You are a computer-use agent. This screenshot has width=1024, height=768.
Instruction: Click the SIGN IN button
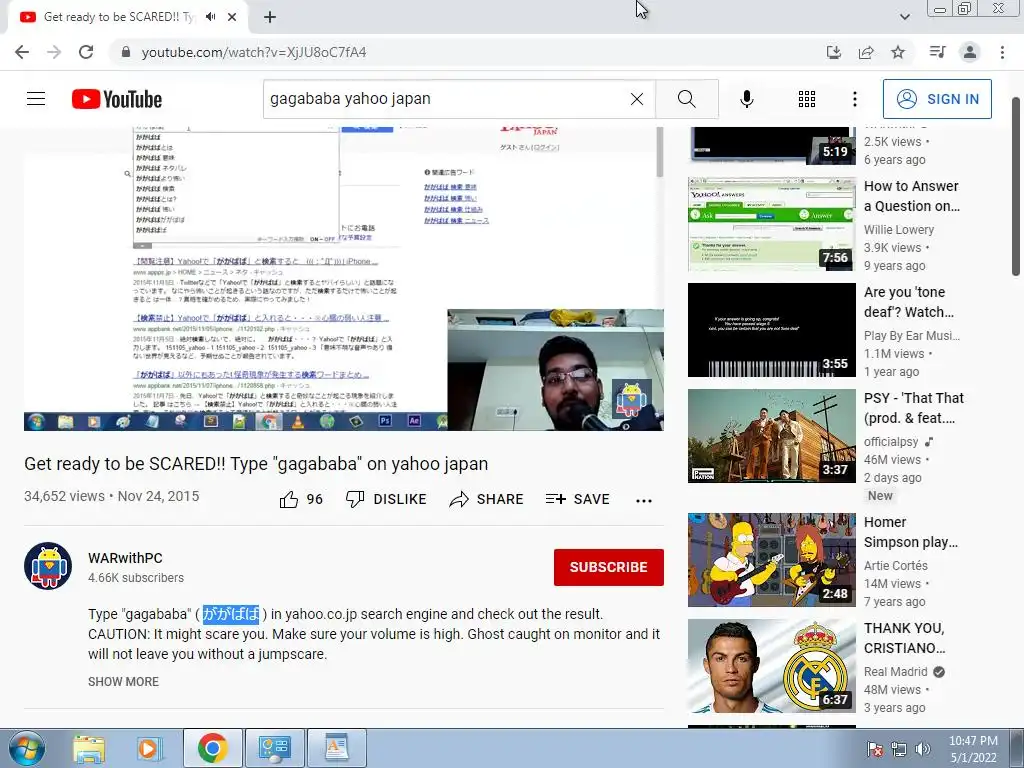(x=937, y=99)
